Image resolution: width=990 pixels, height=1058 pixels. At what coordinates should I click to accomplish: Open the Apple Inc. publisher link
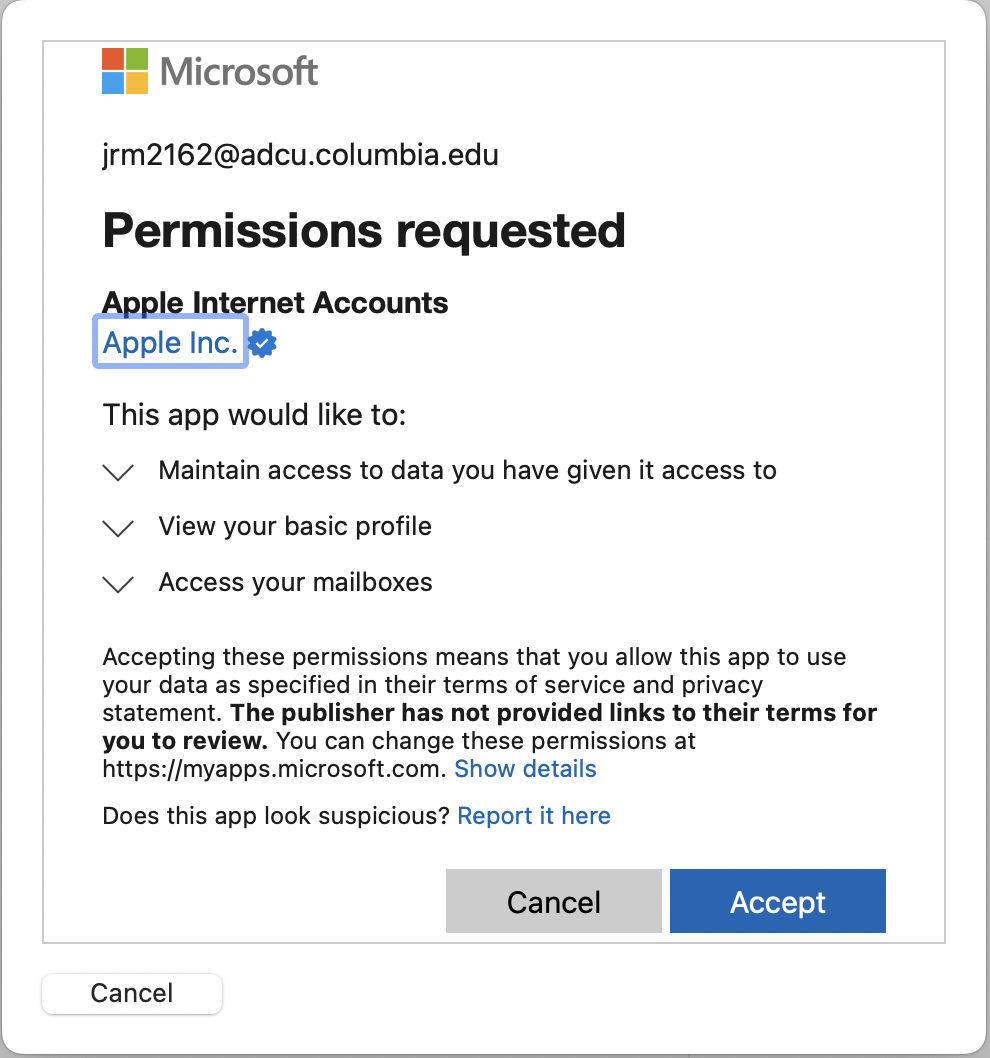(x=170, y=342)
